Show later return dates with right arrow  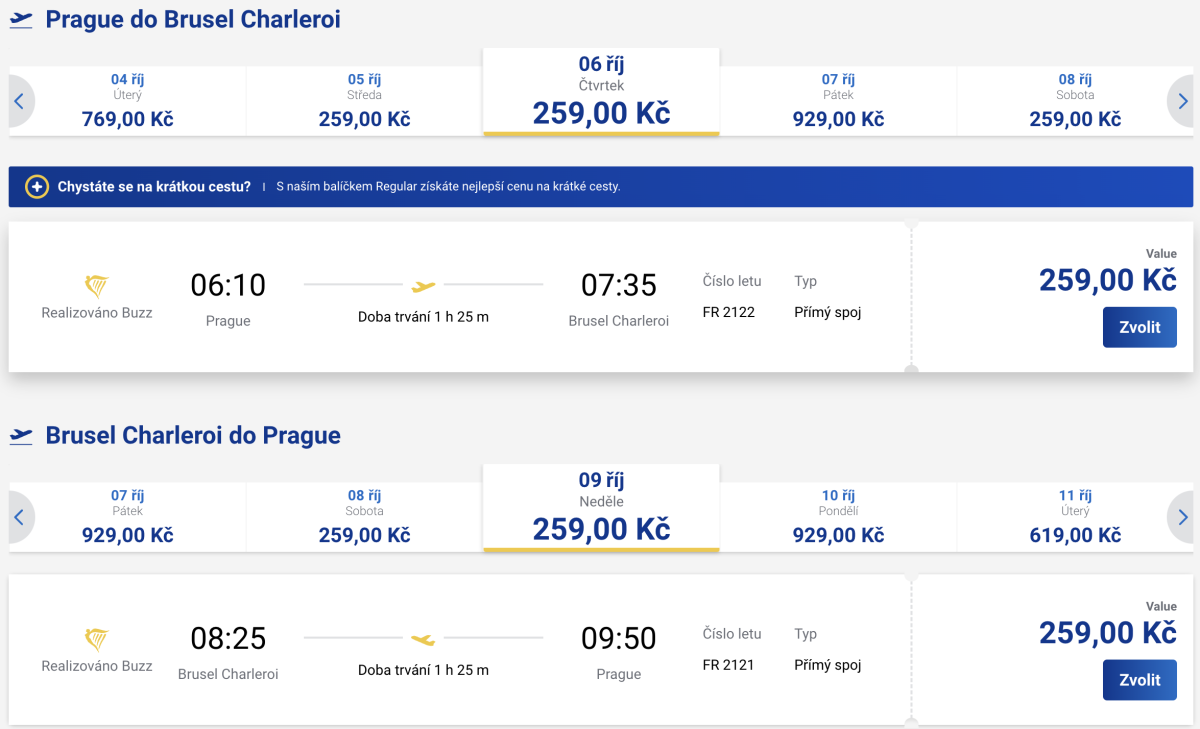pyautogui.click(x=1183, y=517)
